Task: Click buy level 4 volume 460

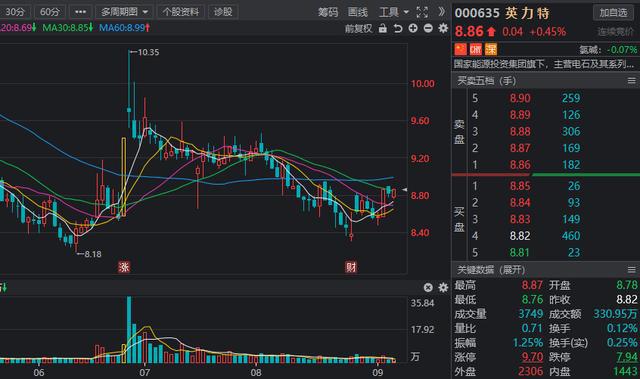Action: (x=571, y=235)
